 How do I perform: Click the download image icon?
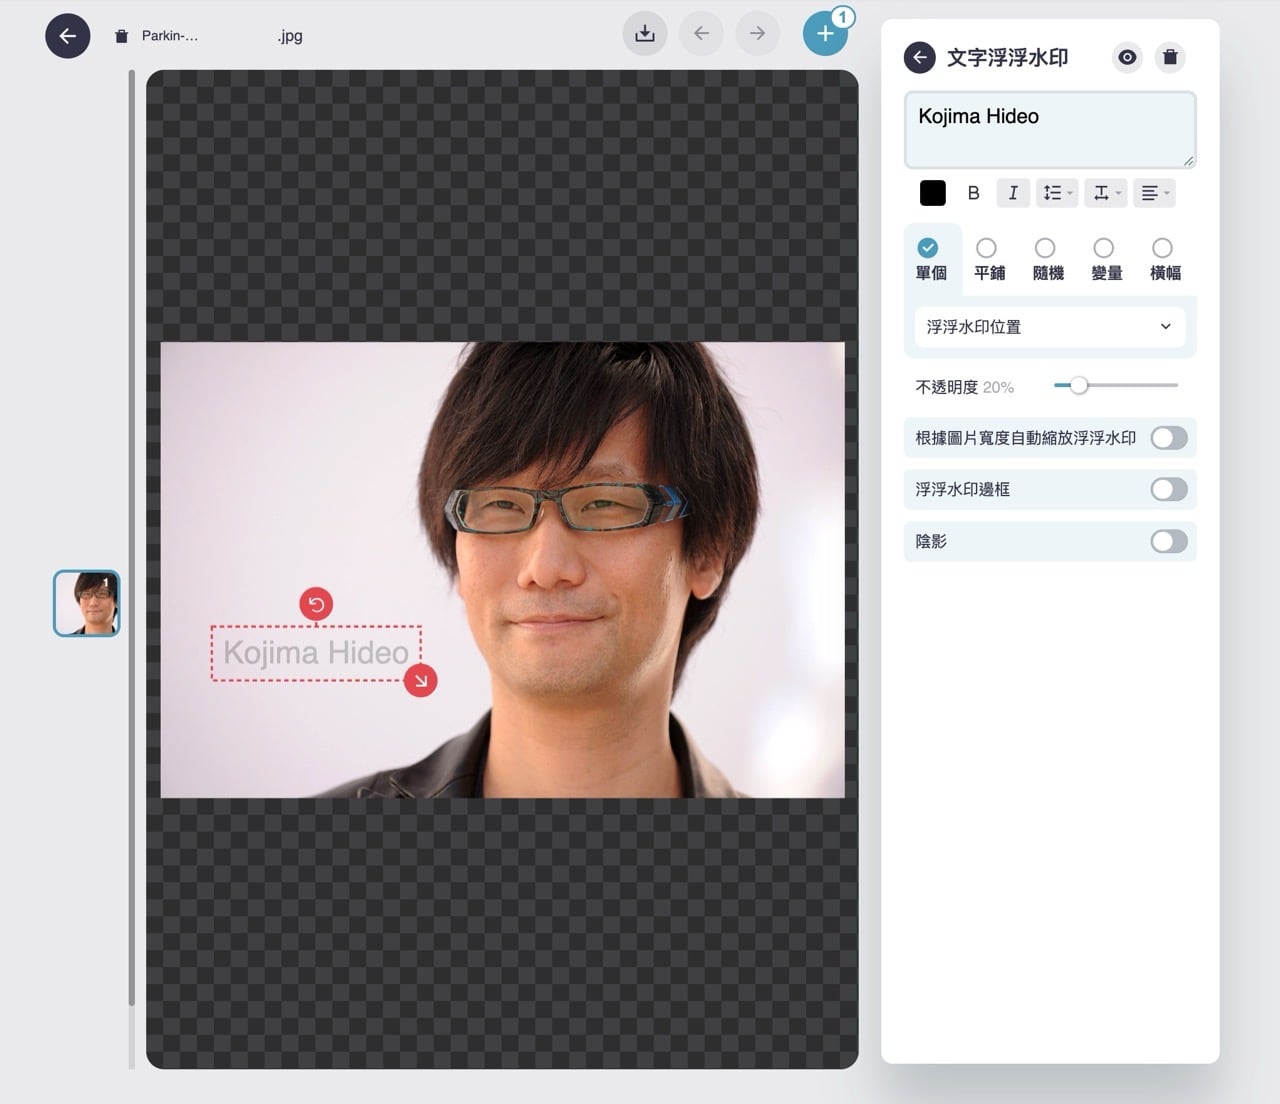click(645, 34)
